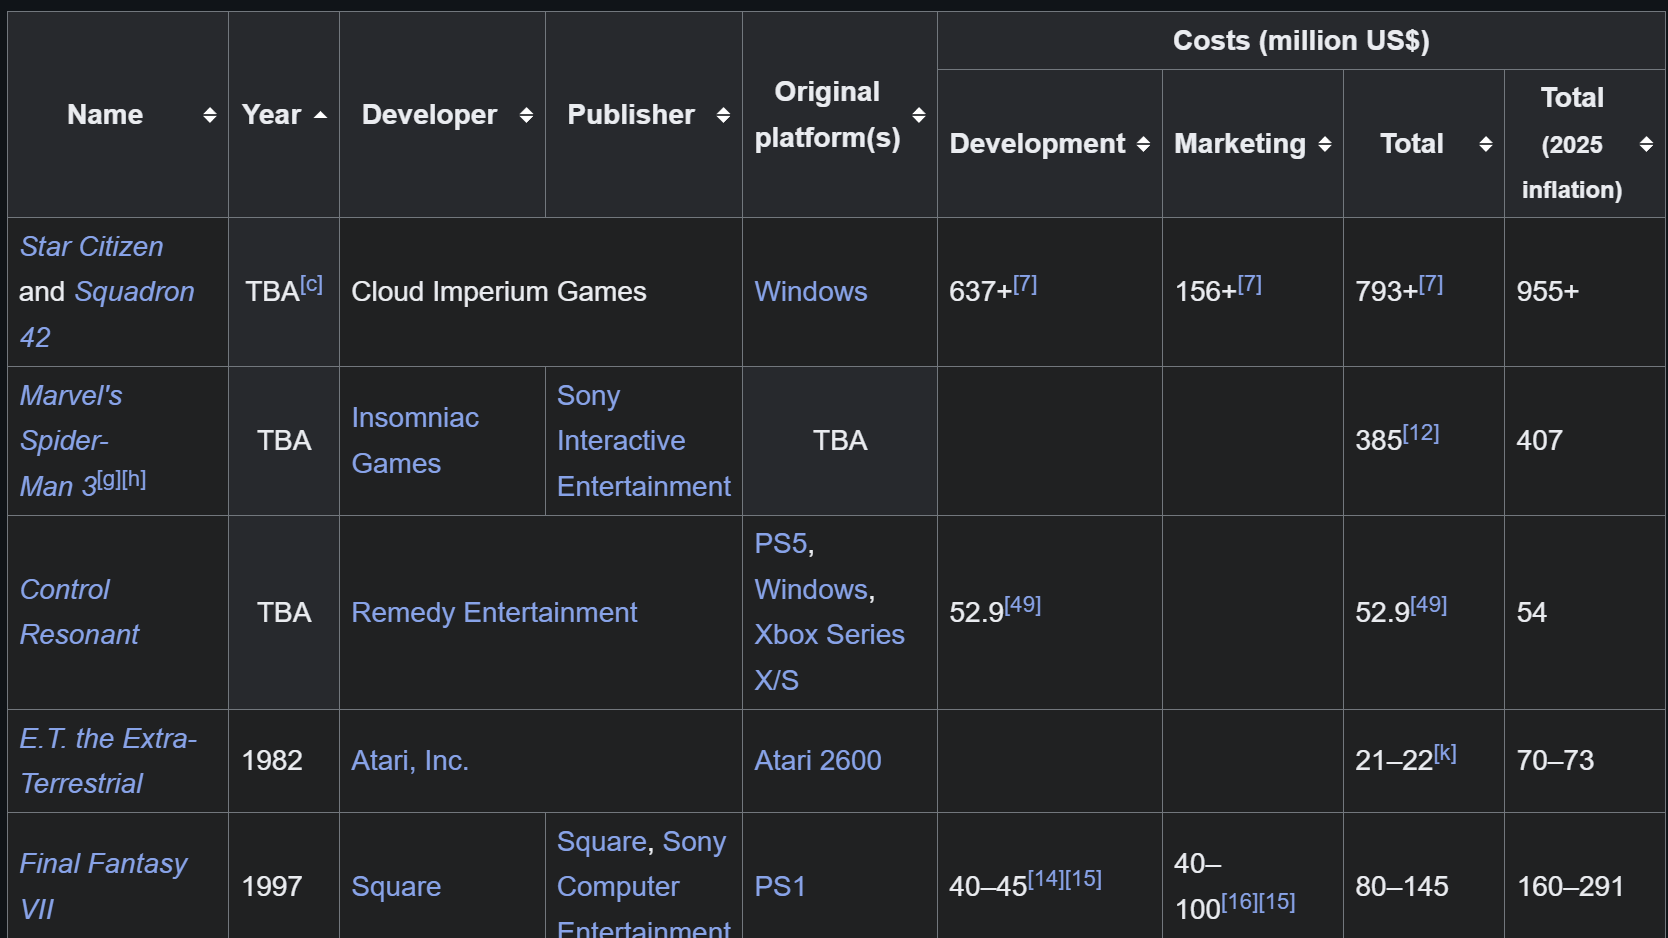This screenshot has width=1668, height=938.
Task: Click the '54' inflation total
Action: point(1532,613)
